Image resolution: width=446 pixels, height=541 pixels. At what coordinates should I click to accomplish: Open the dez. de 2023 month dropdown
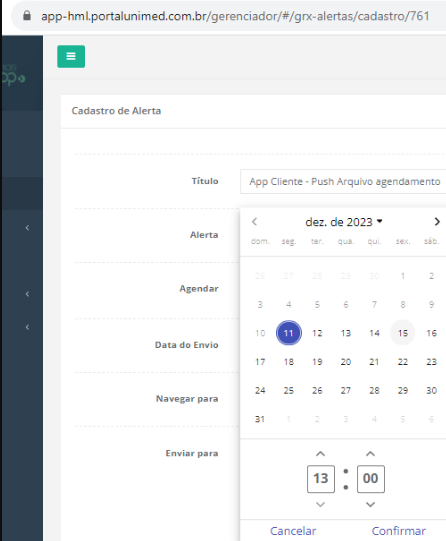coord(344,222)
